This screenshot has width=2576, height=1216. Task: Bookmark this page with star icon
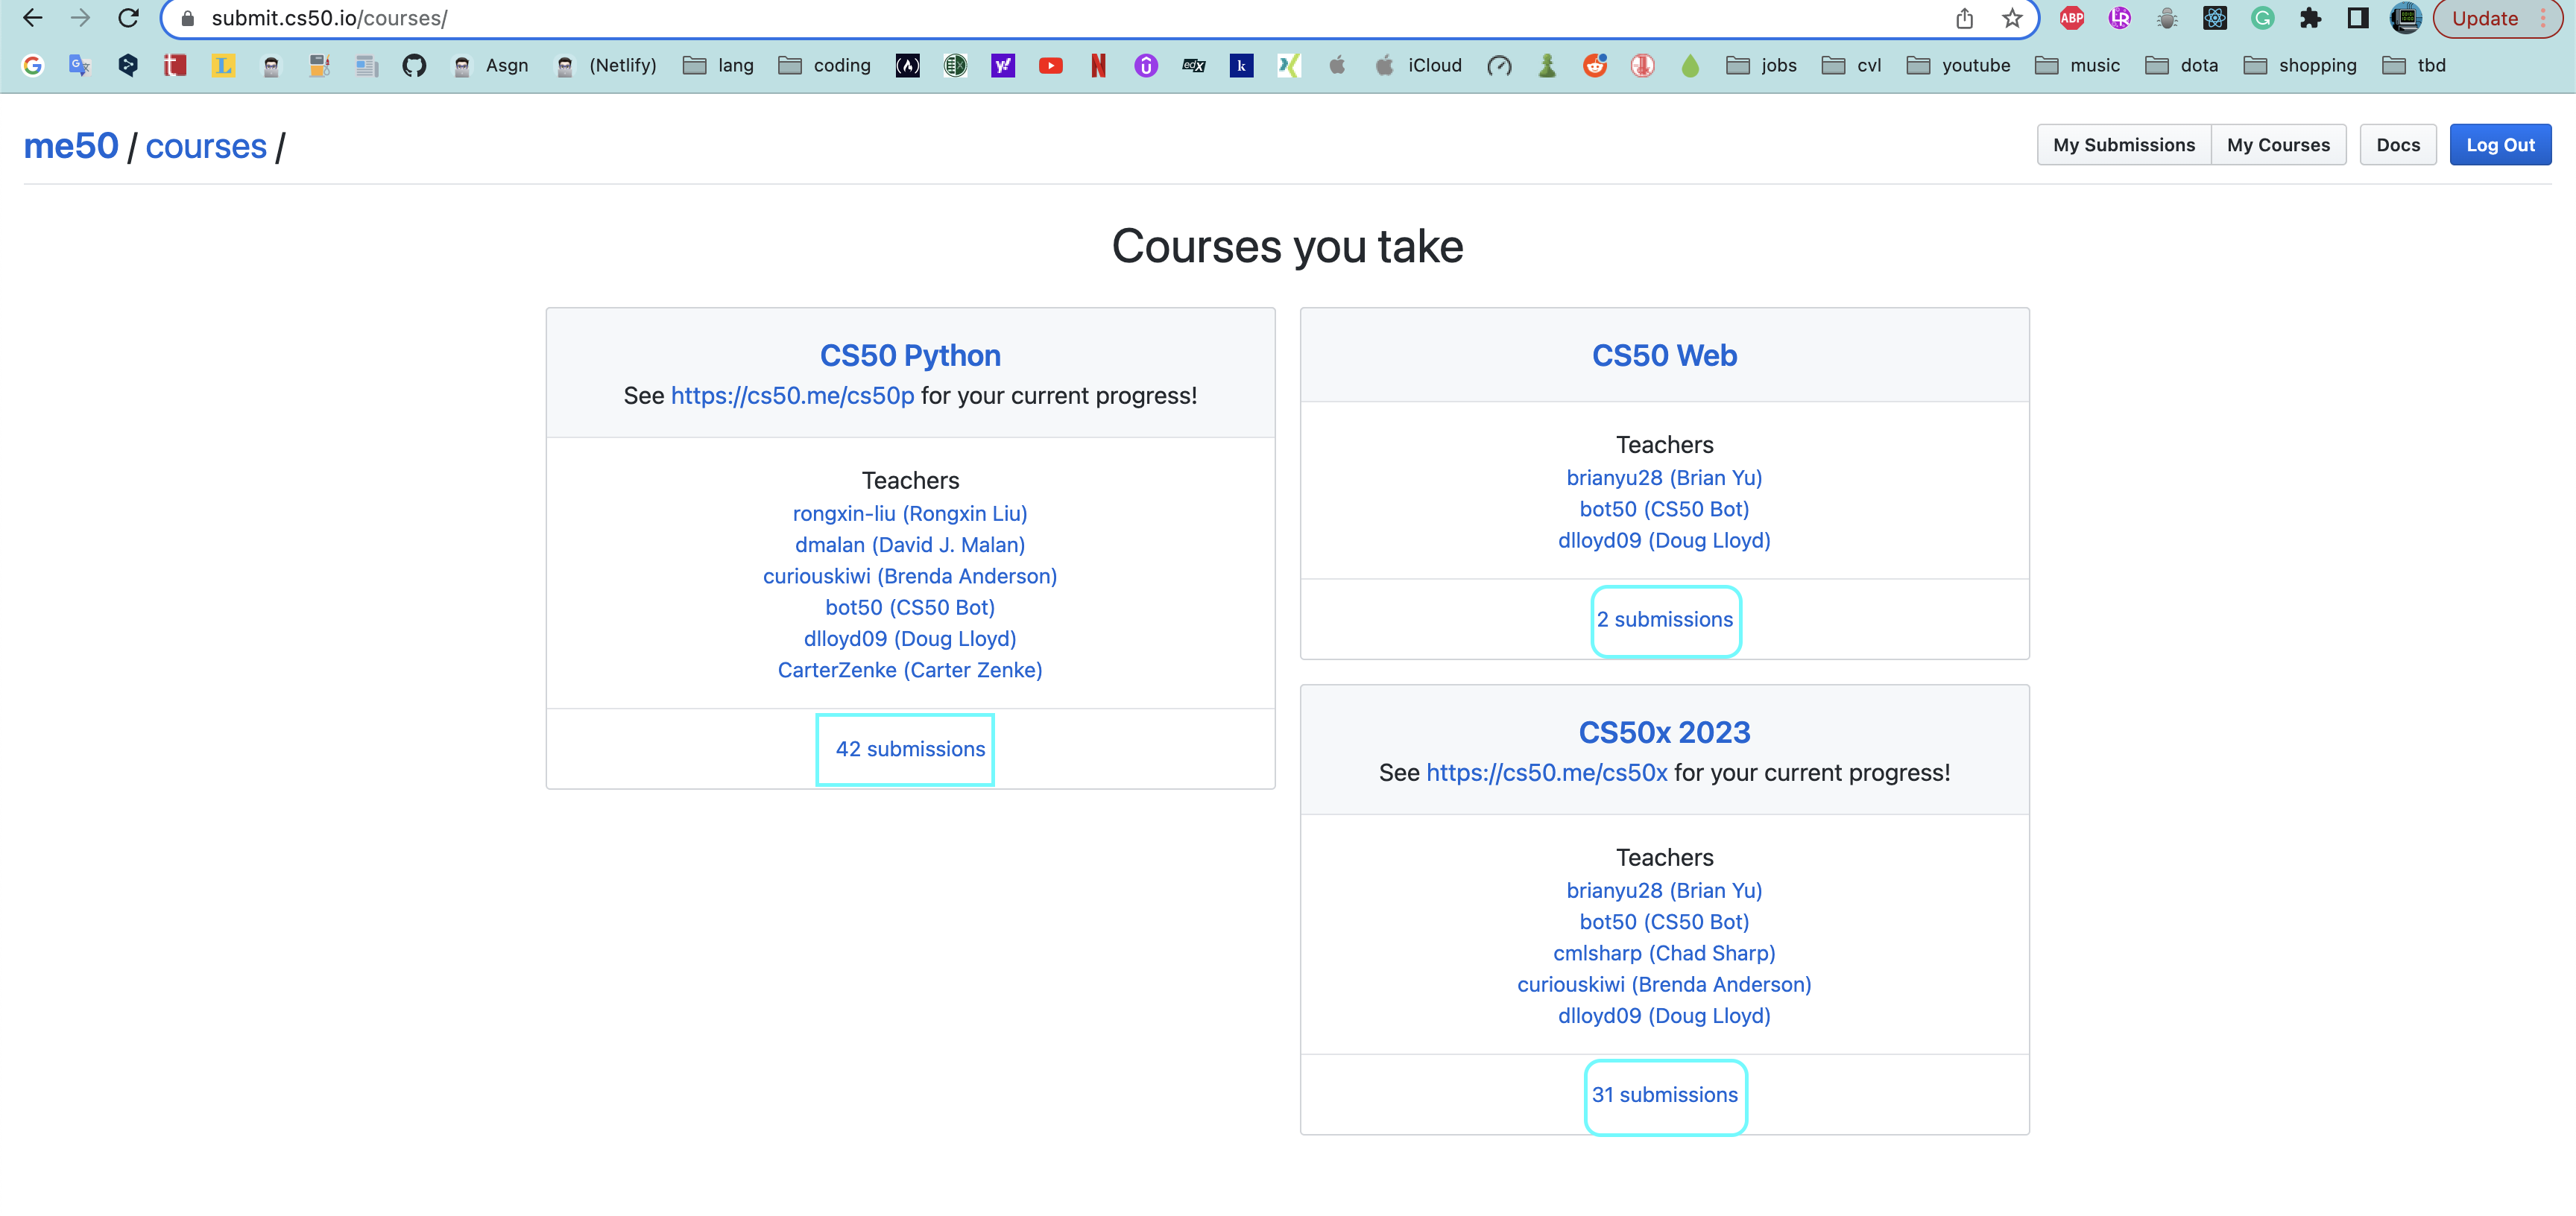point(2012,18)
